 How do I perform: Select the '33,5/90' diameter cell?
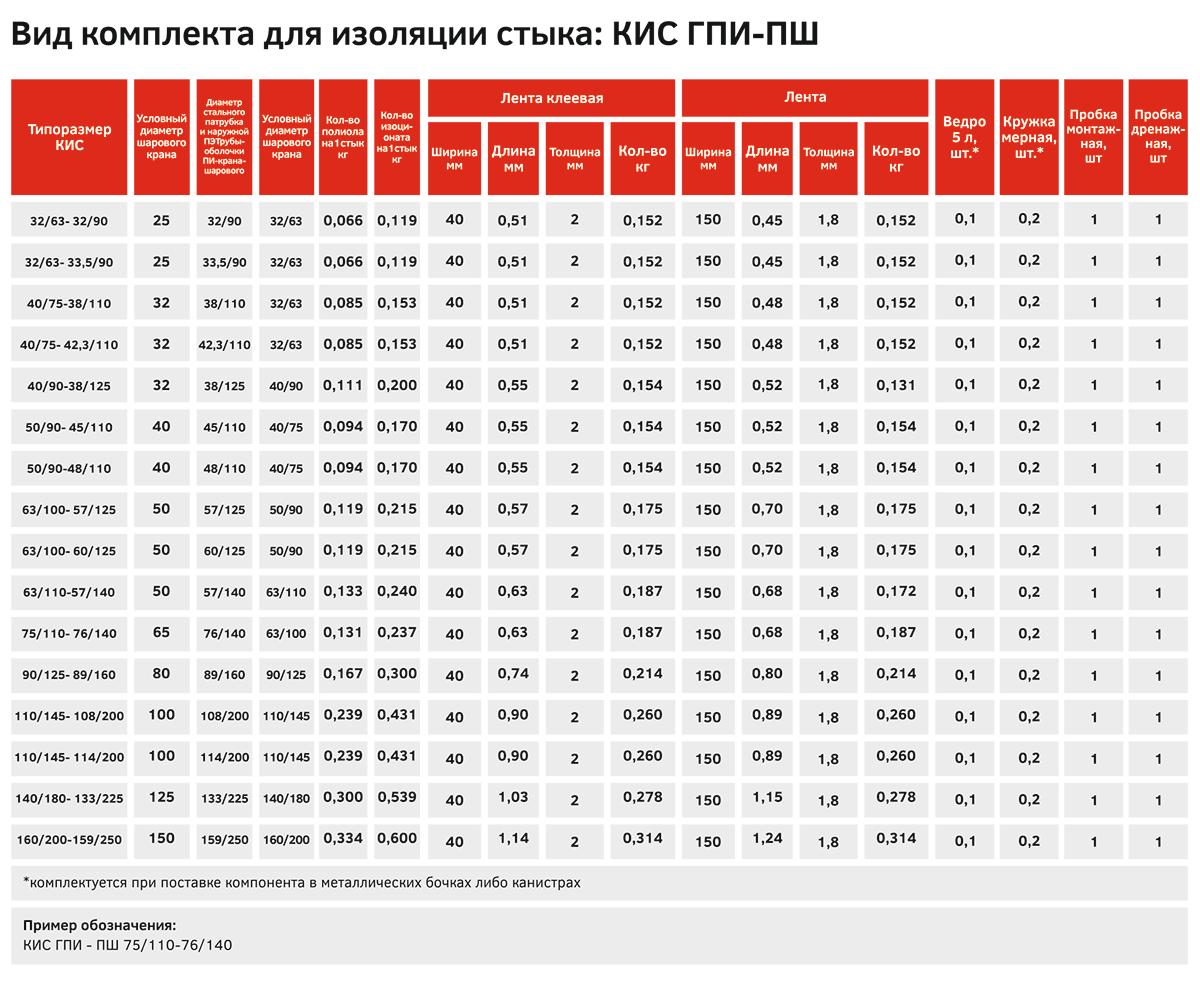(224, 262)
